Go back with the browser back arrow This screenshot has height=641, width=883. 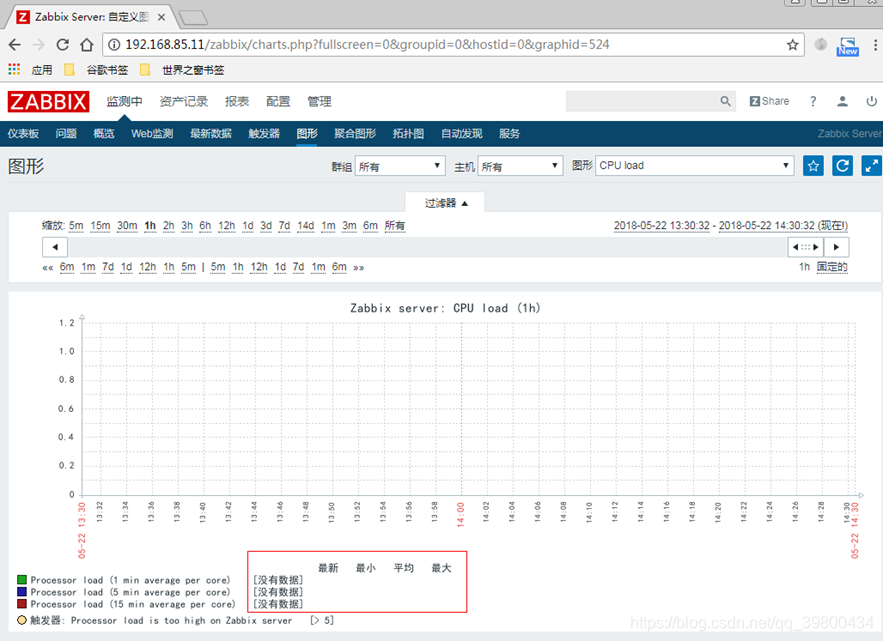tap(15, 44)
